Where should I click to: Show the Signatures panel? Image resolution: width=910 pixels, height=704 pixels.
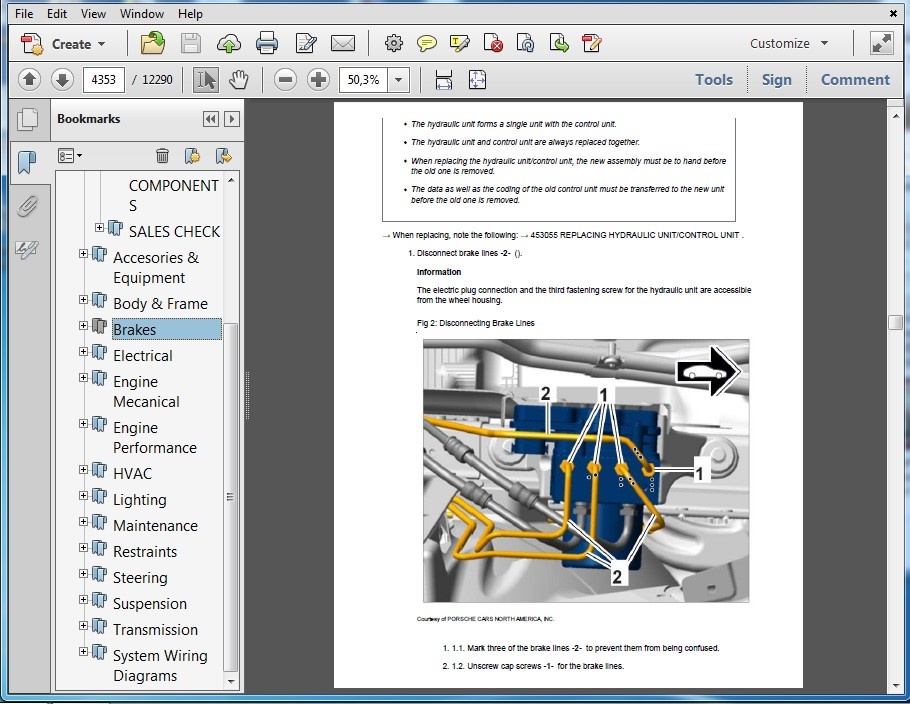coord(27,250)
